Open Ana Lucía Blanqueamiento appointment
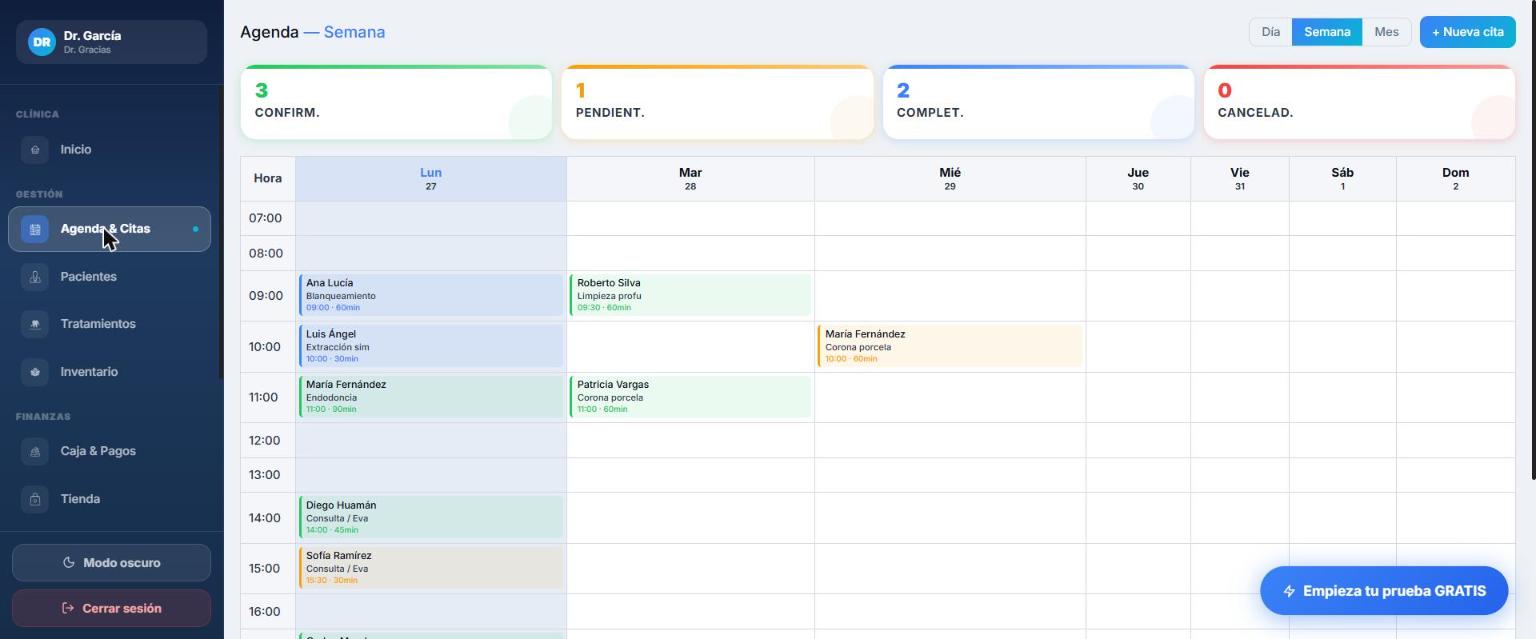Image resolution: width=1536 pixels, height=639 pixels. point(431,295)
